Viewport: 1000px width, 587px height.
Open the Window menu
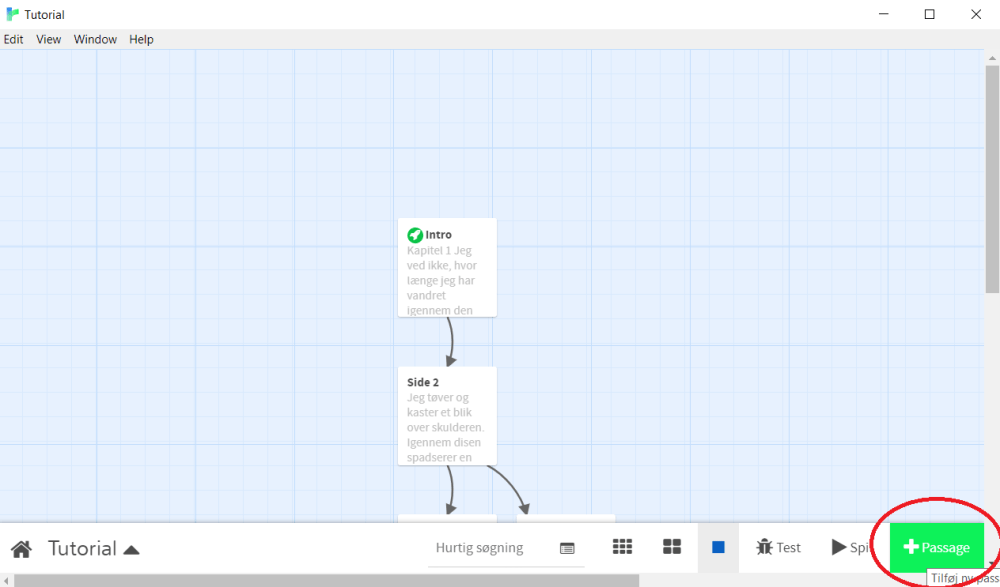[95, 39]
